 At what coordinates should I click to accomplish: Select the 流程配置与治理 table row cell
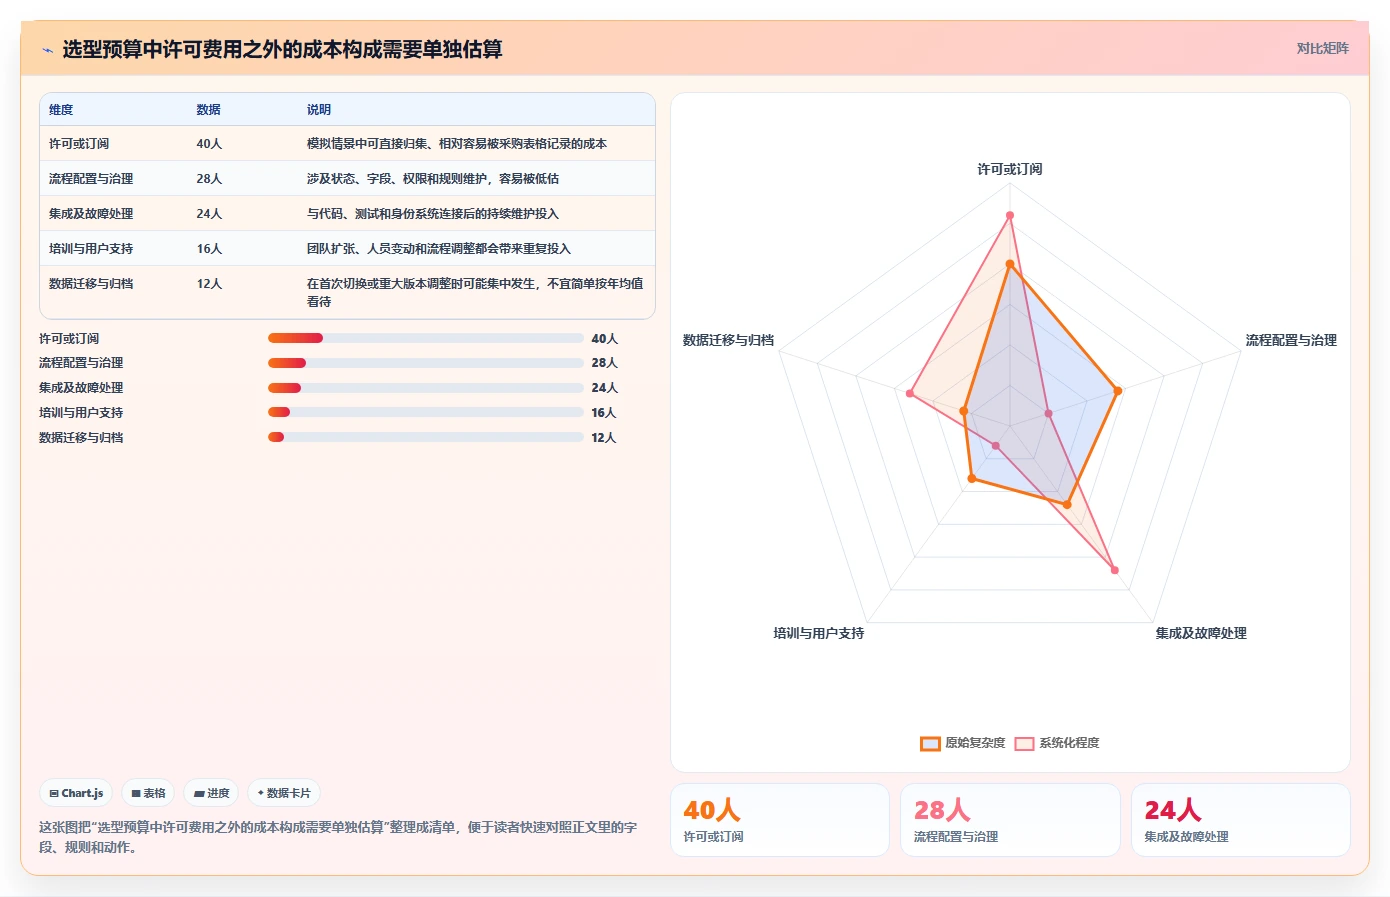pyautogui.click(x=91, y=179)
